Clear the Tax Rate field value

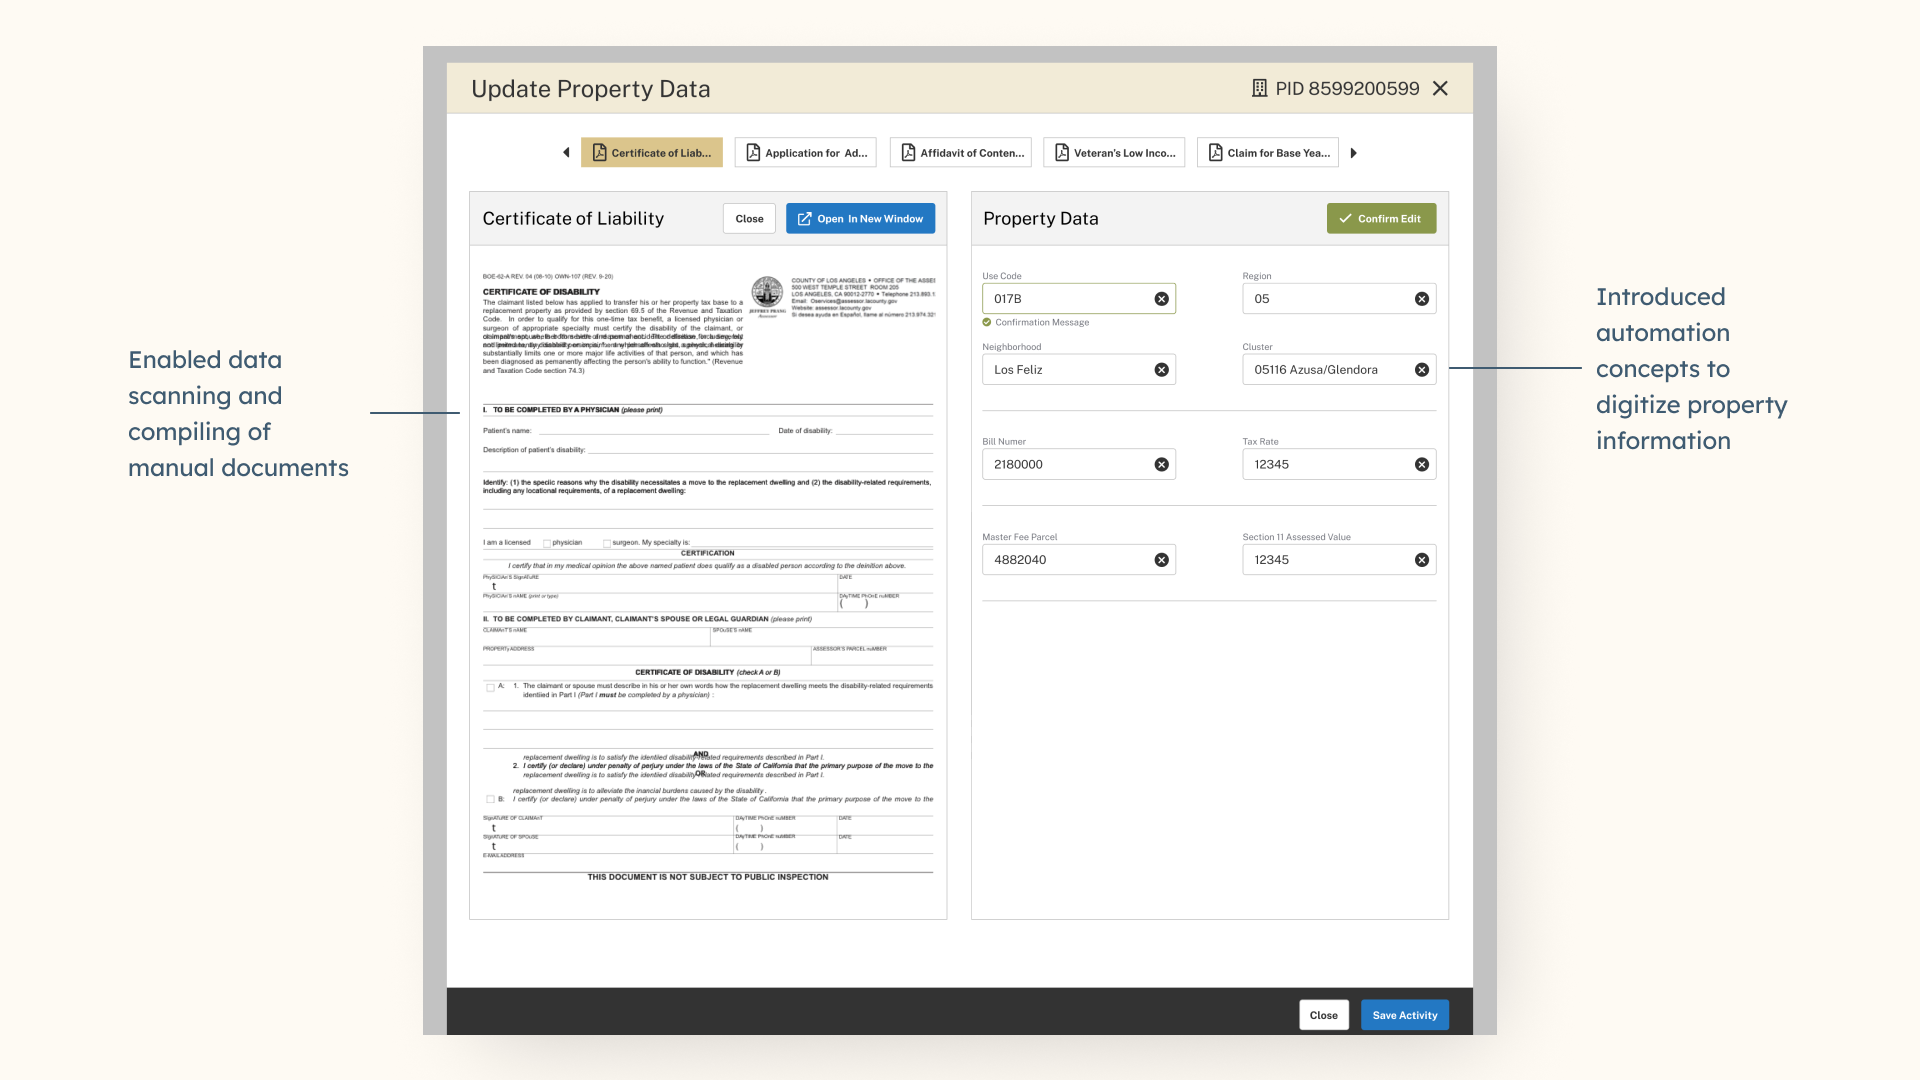(x=1421, y=465)
